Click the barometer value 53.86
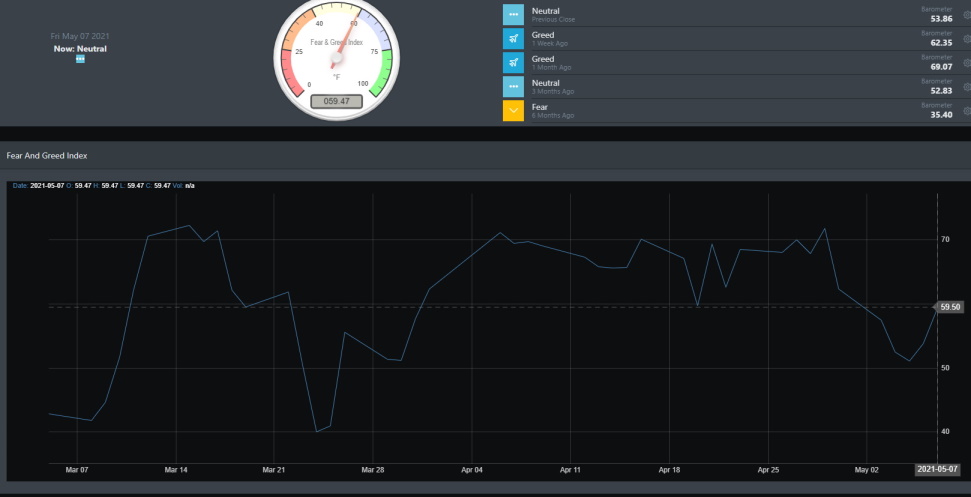 click(x=941, y=19)
